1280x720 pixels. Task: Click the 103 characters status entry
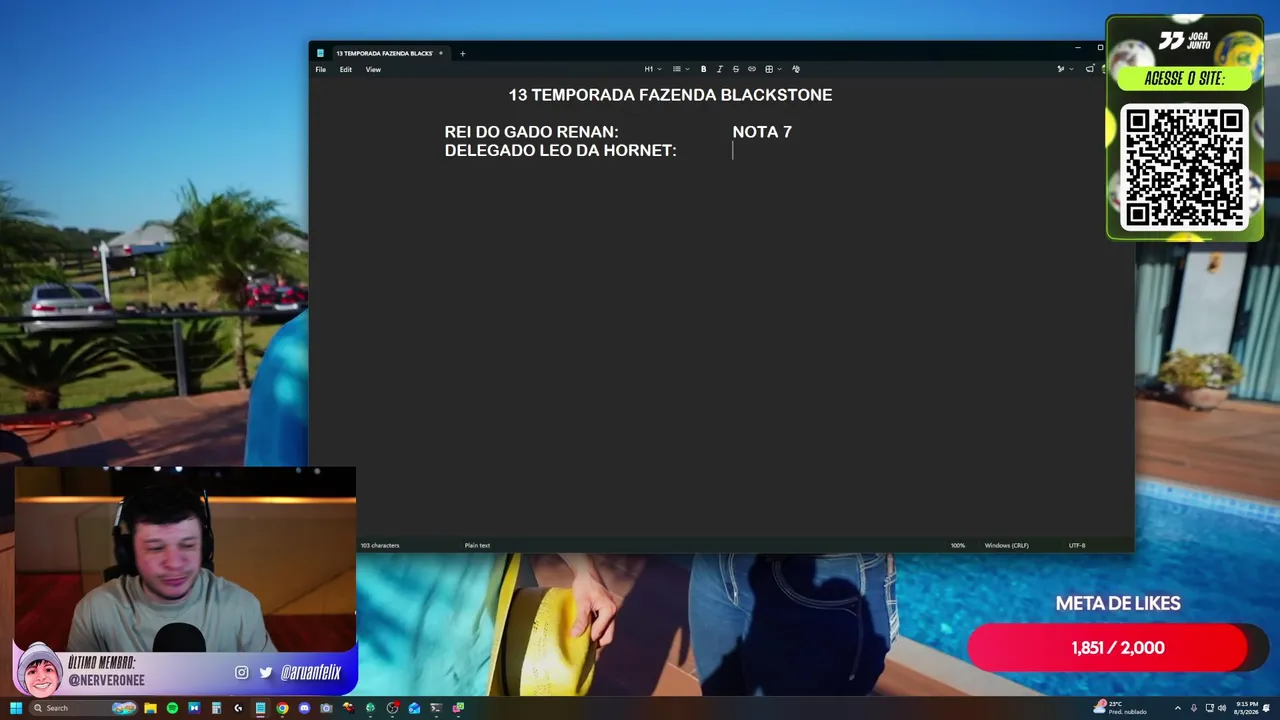tap(380, 545)
